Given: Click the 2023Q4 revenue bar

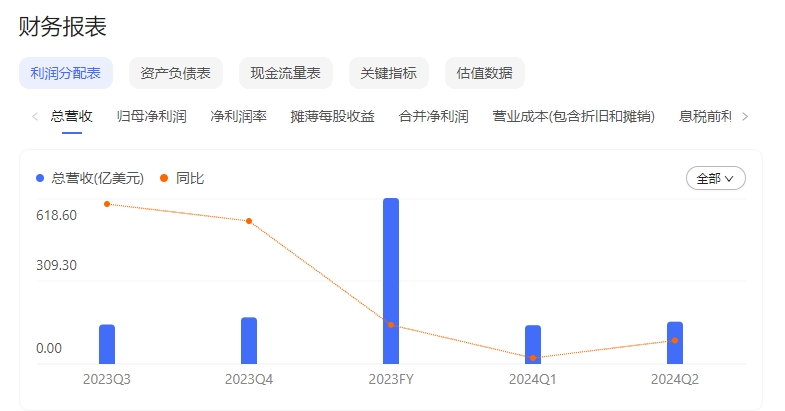Looking at the screenshot, I should pos(249,341).
